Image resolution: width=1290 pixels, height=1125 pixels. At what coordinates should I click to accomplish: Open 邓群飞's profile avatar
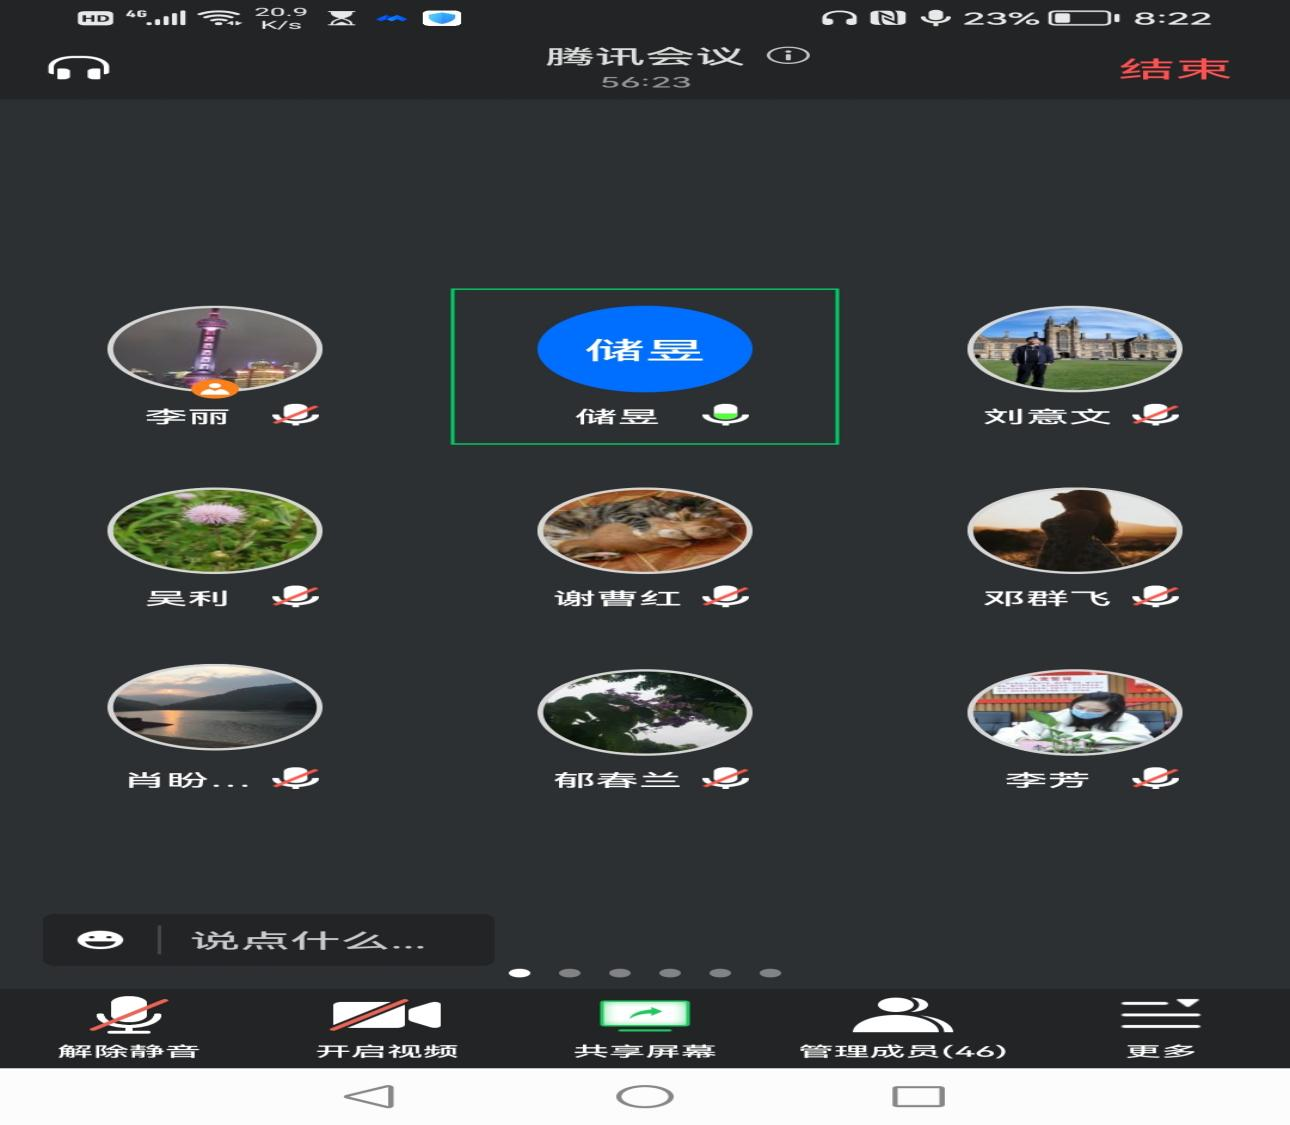[1074, 530]
